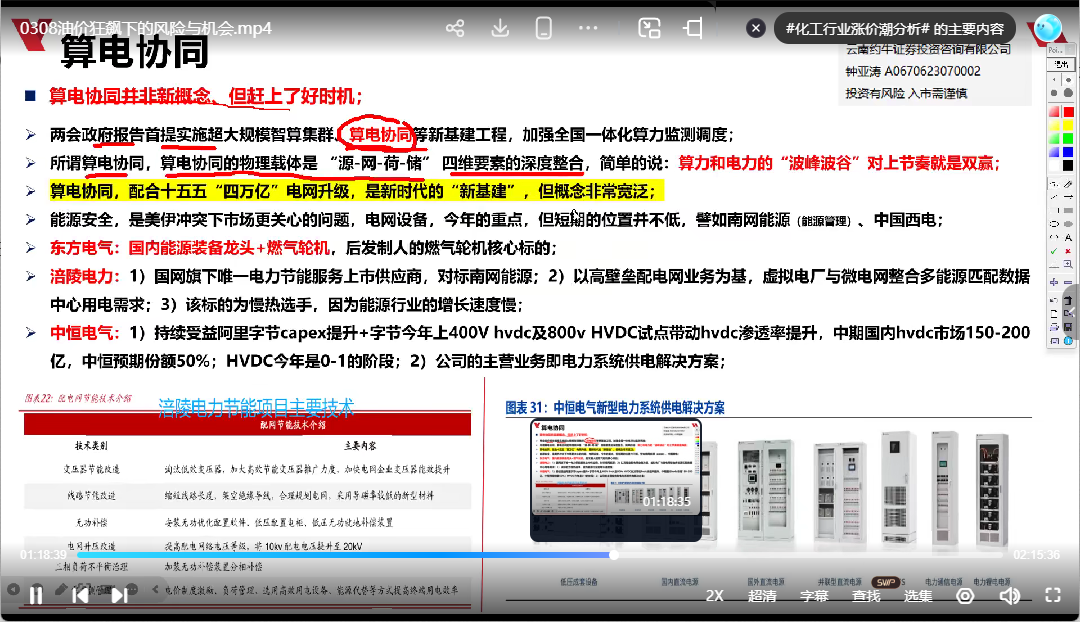
Task: Select the pen drawing tool in the palette
Action: tap(1068, 183)
